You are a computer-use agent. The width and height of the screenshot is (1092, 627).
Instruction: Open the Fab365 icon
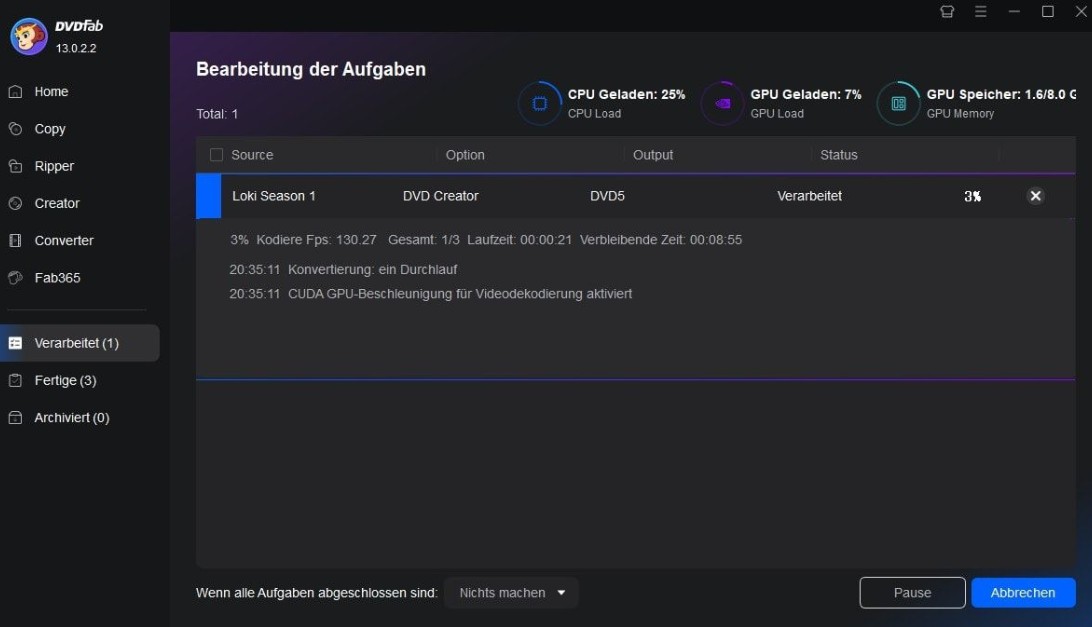tap(15, 278)
